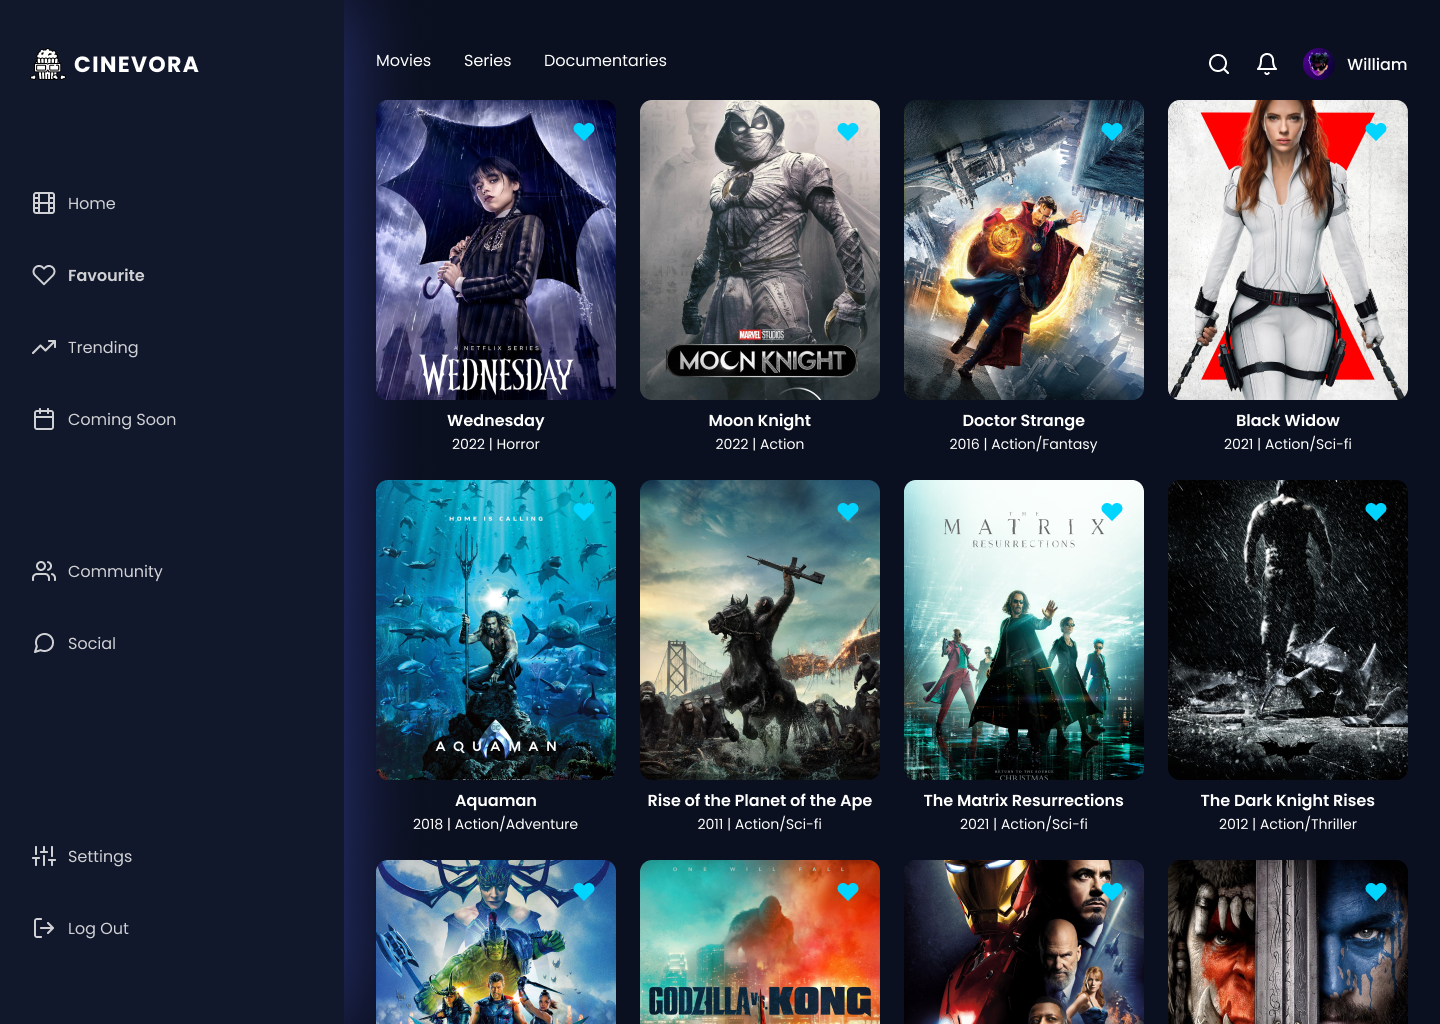Toggle heart on the Warcraft faces poster
The height and width of the screenshot is (1024, 1440).
coord(1376,891)
